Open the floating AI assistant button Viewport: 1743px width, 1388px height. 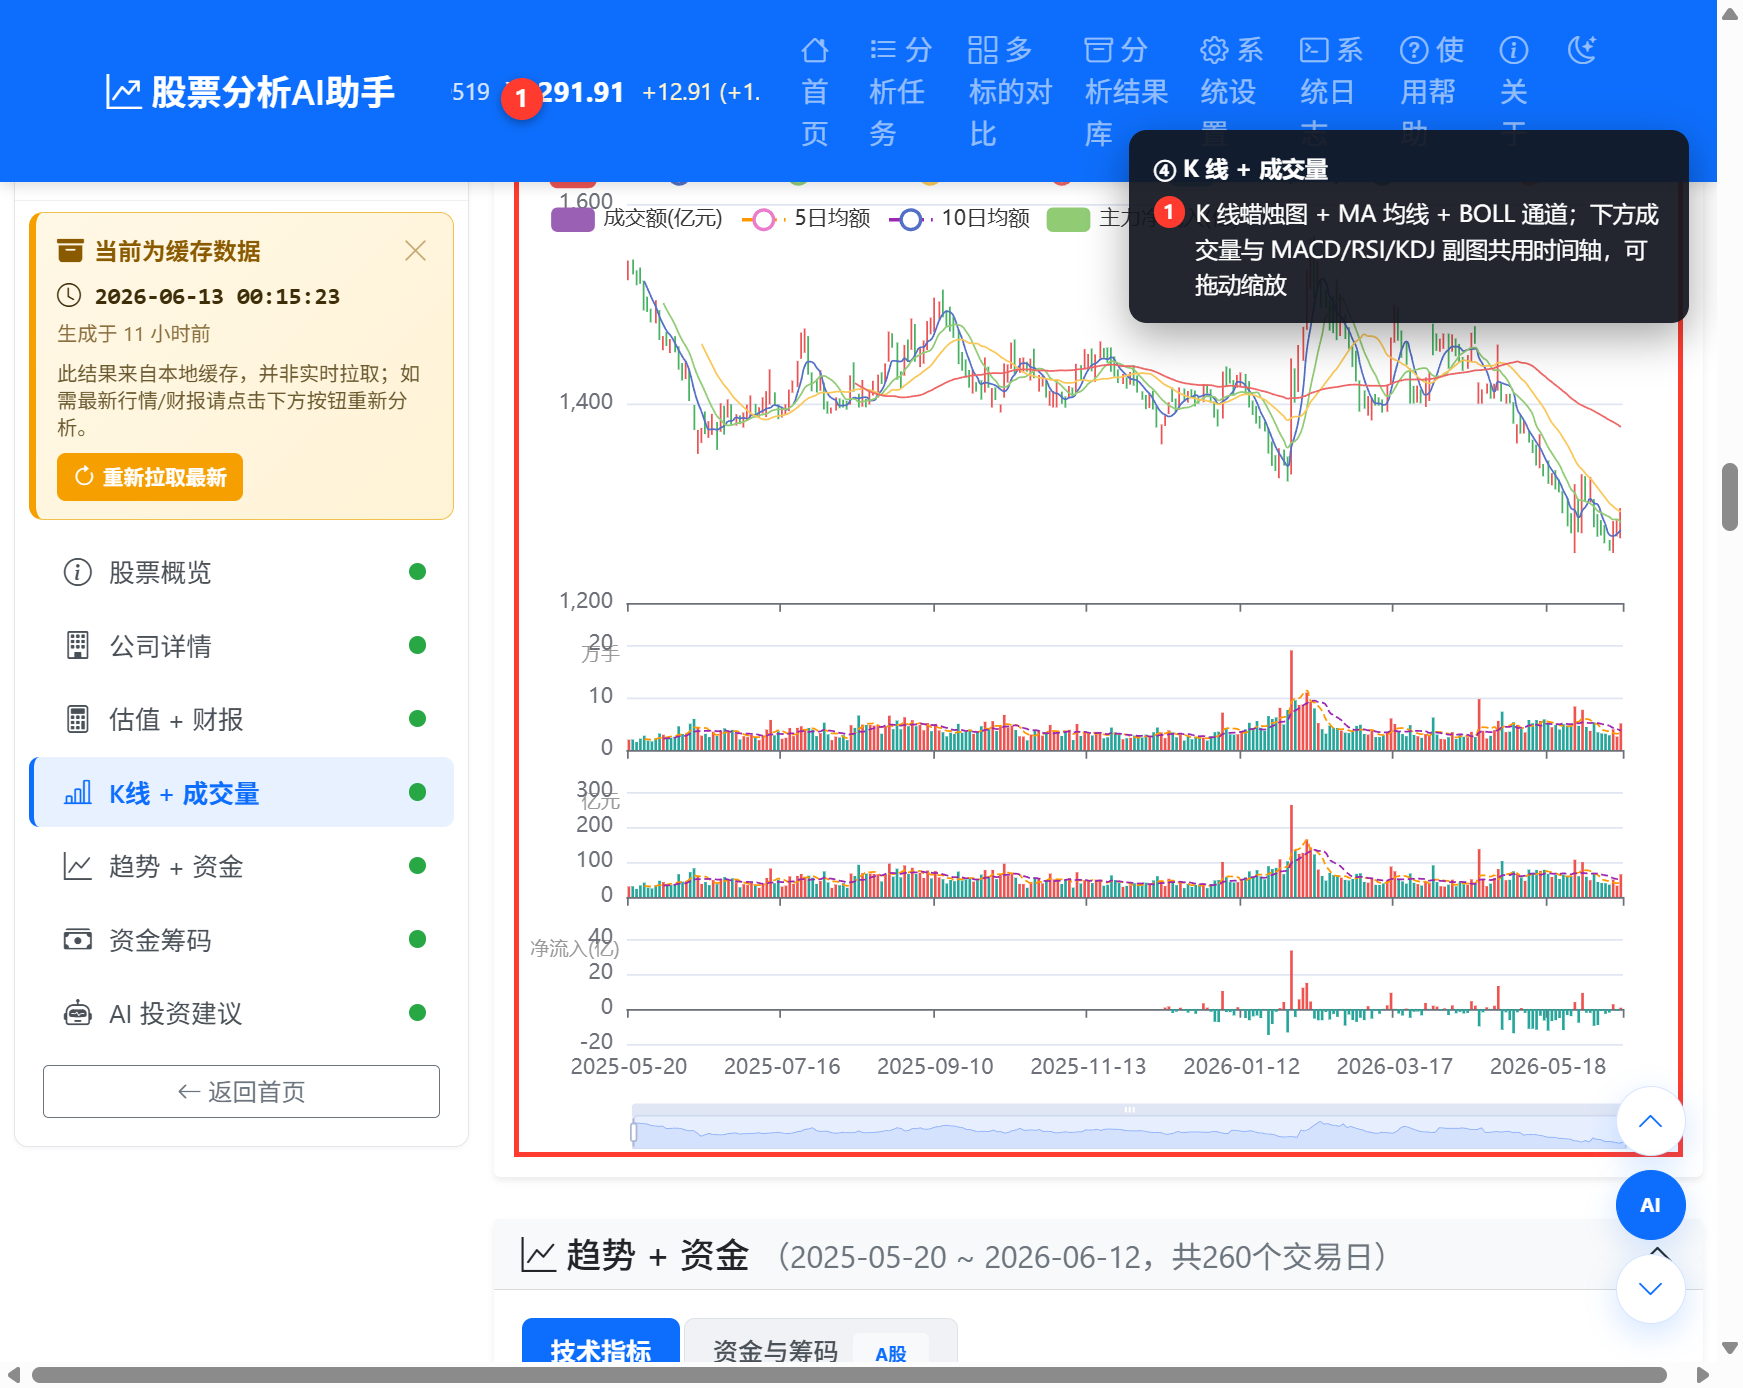[1650, 1205]
